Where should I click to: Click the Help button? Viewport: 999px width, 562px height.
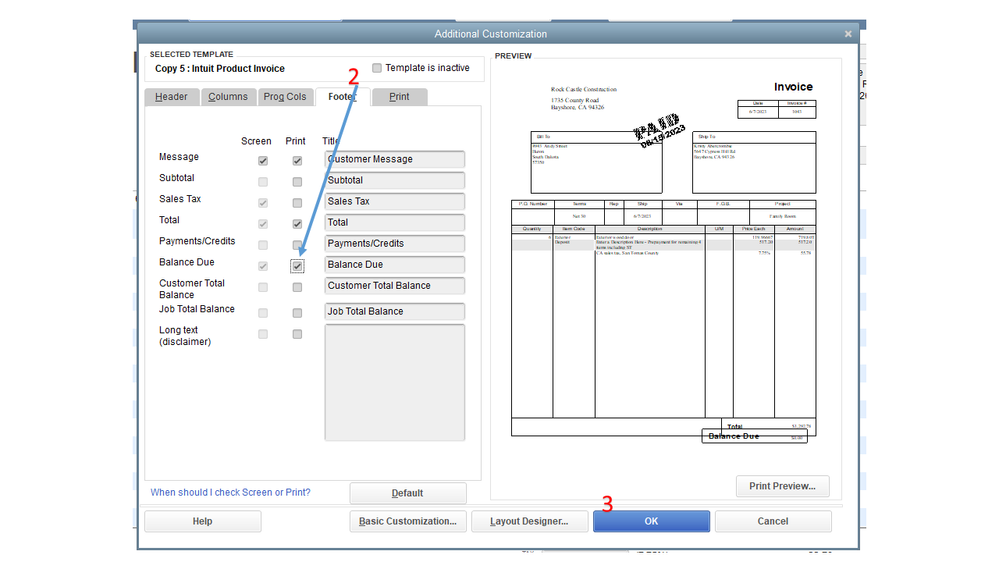coord(203,521)
